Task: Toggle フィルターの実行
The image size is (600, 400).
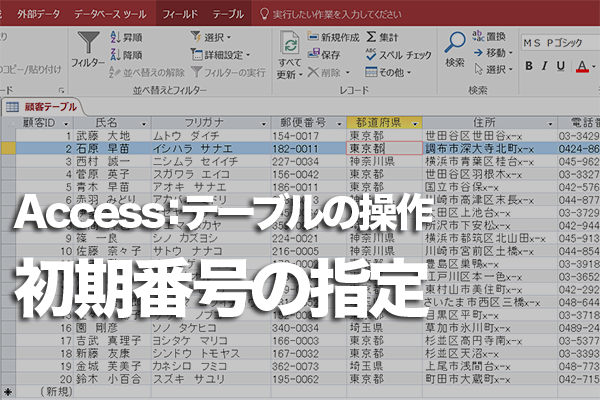Action: click(x=228, y=72)
